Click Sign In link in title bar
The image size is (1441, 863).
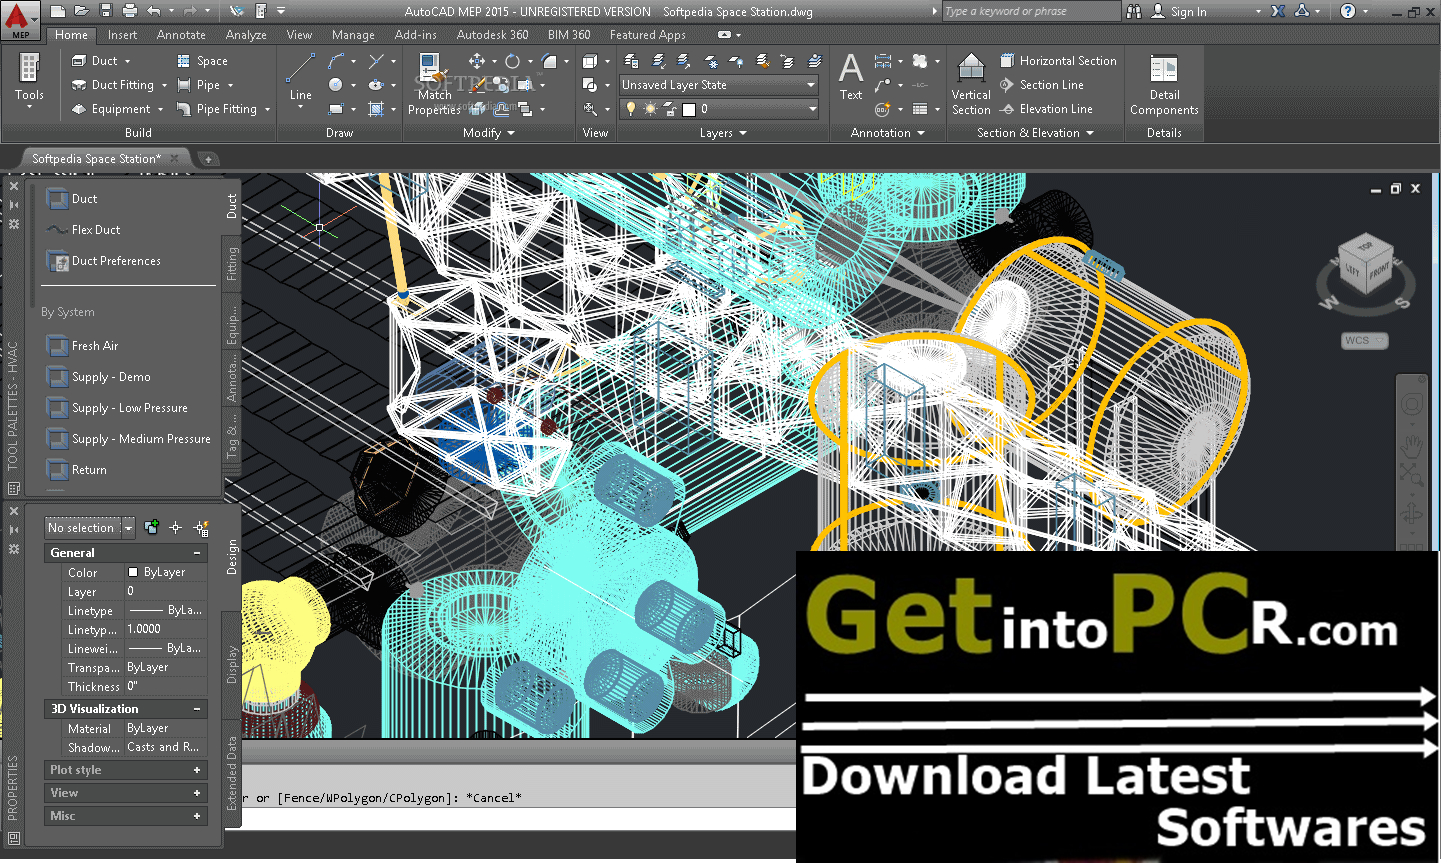tap(1188, 12)
